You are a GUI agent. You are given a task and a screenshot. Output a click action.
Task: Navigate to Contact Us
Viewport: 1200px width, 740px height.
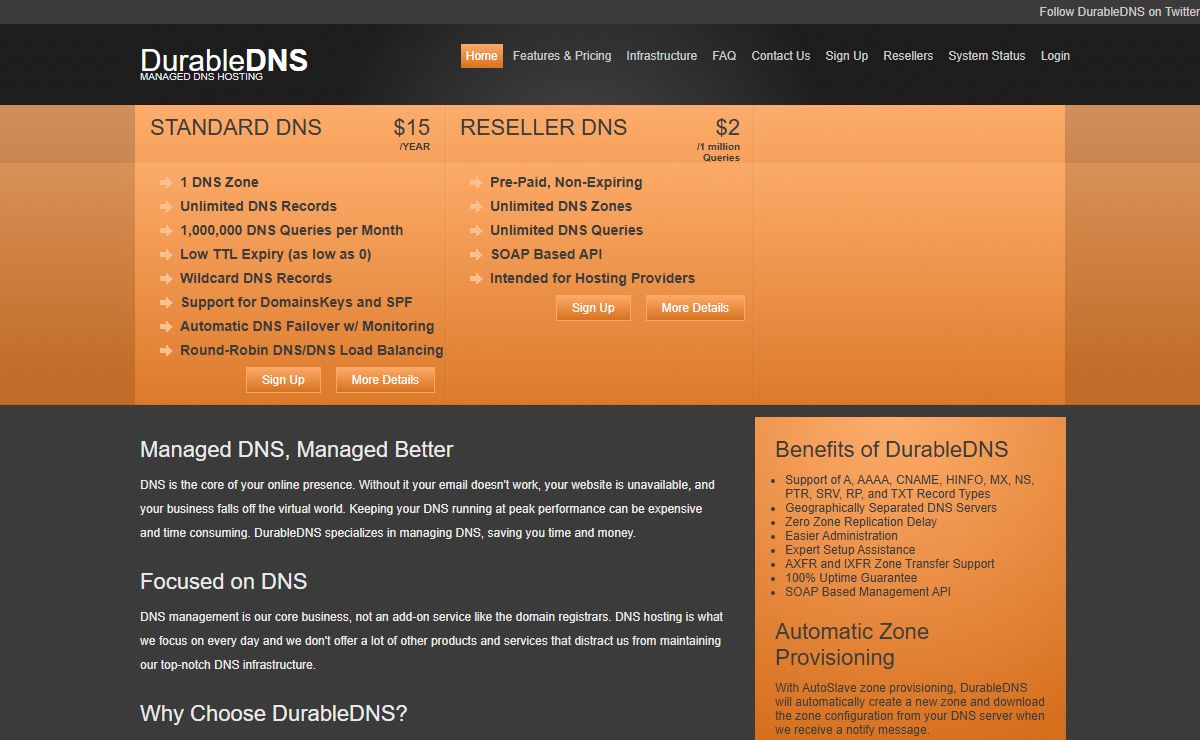[781, 56]
